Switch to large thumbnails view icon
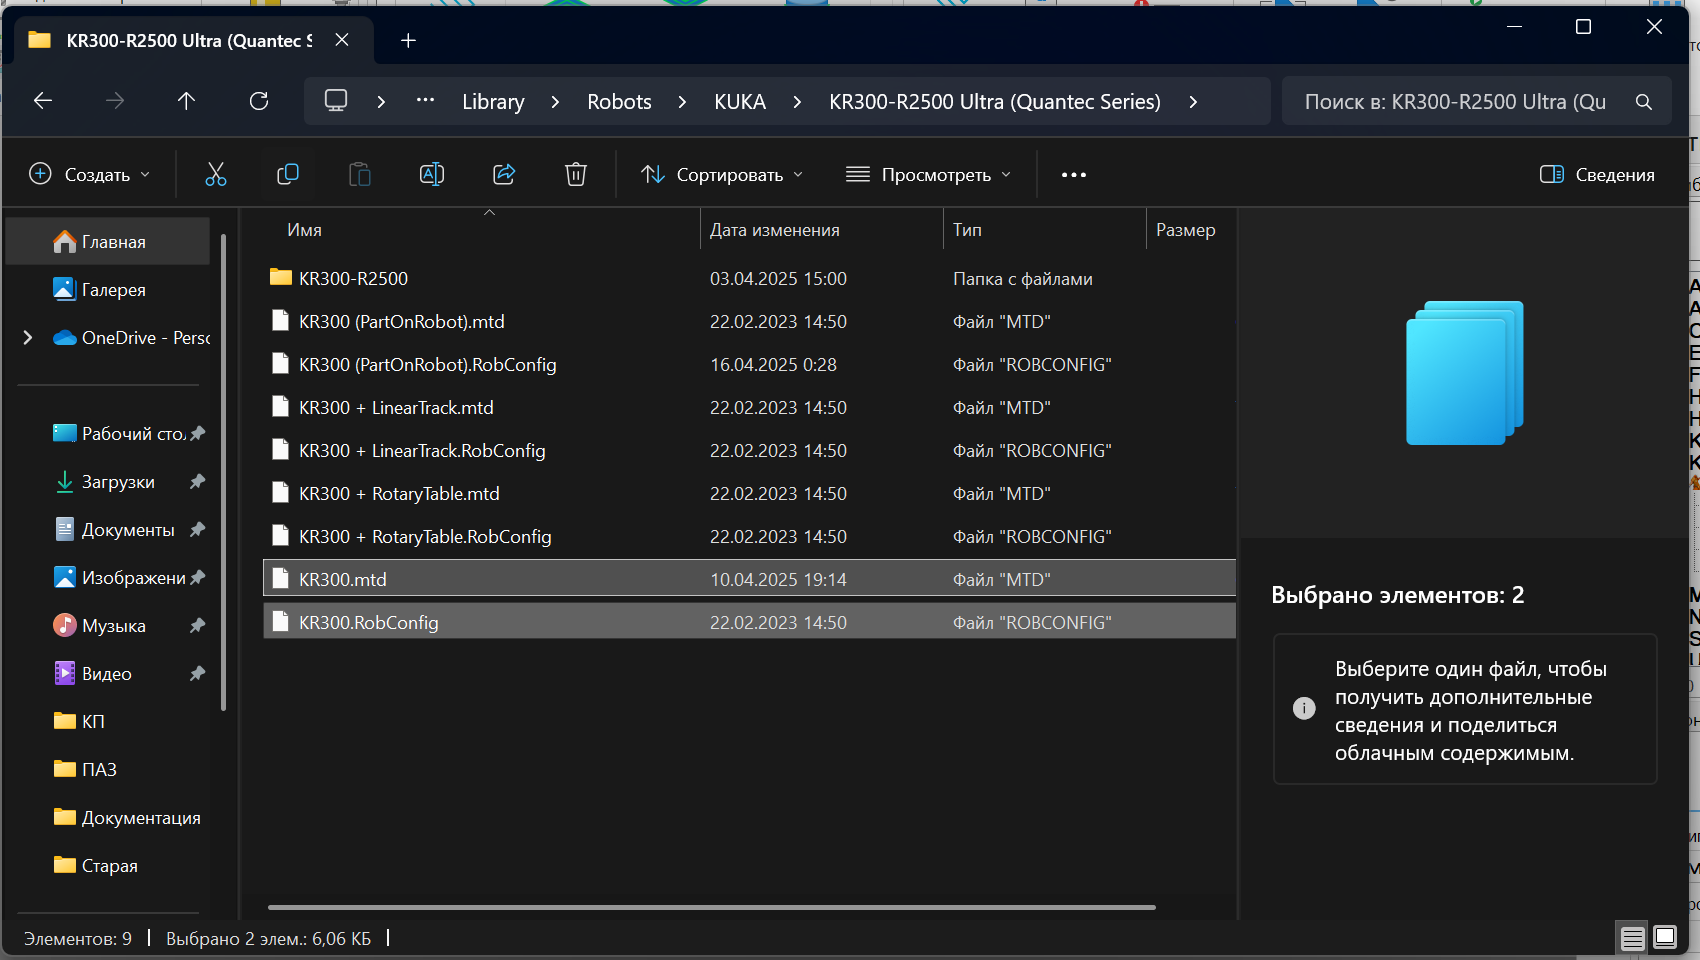 [1665, 938]
